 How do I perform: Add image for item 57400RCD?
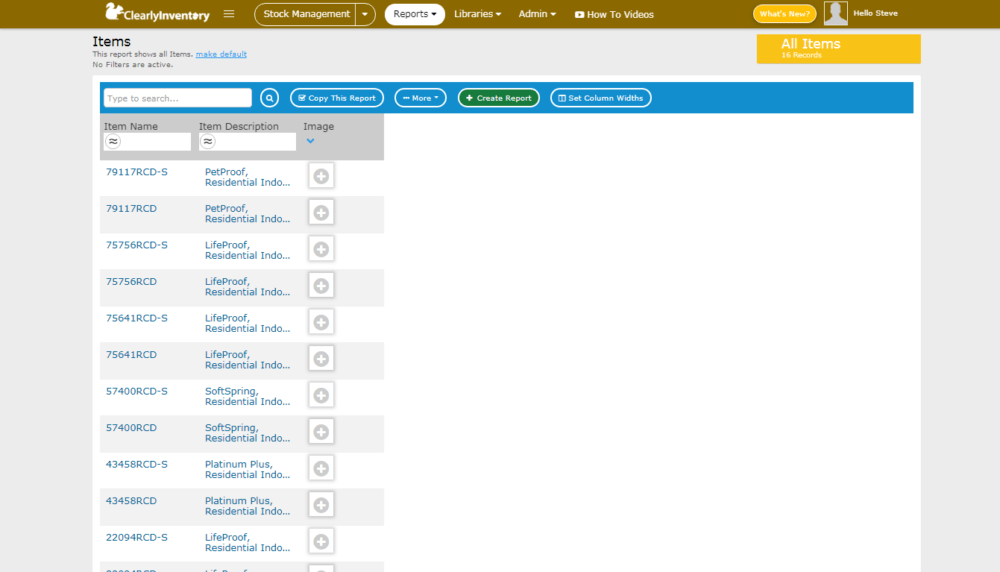coord(321,432)
